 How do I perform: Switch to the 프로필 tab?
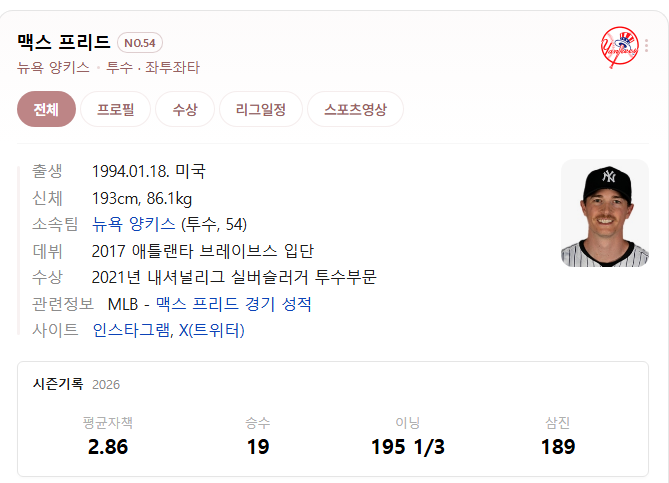[x=116, y=109]
